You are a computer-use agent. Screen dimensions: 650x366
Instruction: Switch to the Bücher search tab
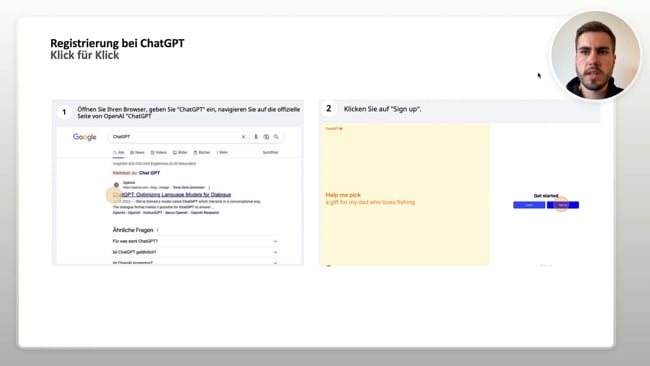tap(202, 153)
